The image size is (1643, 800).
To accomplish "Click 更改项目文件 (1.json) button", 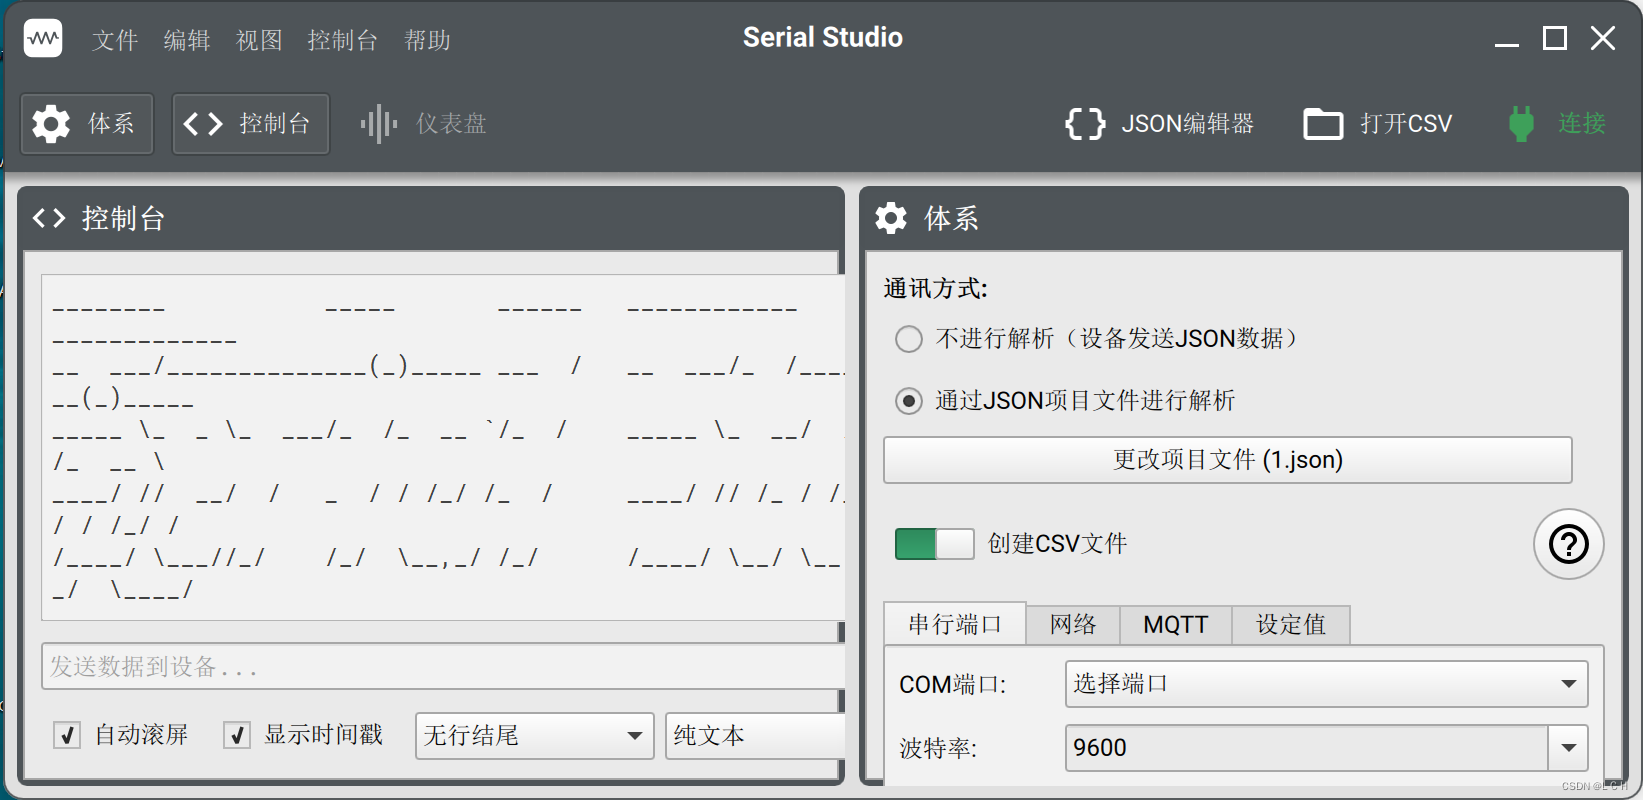I will pyautogui.click(x=1228, y=460).
